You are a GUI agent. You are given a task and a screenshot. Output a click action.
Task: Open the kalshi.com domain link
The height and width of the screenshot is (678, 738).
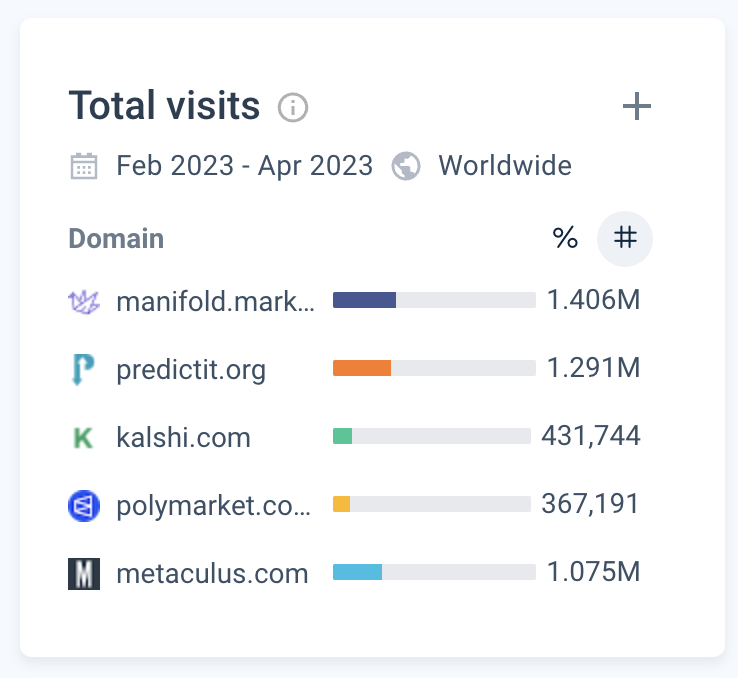(184, 438)
